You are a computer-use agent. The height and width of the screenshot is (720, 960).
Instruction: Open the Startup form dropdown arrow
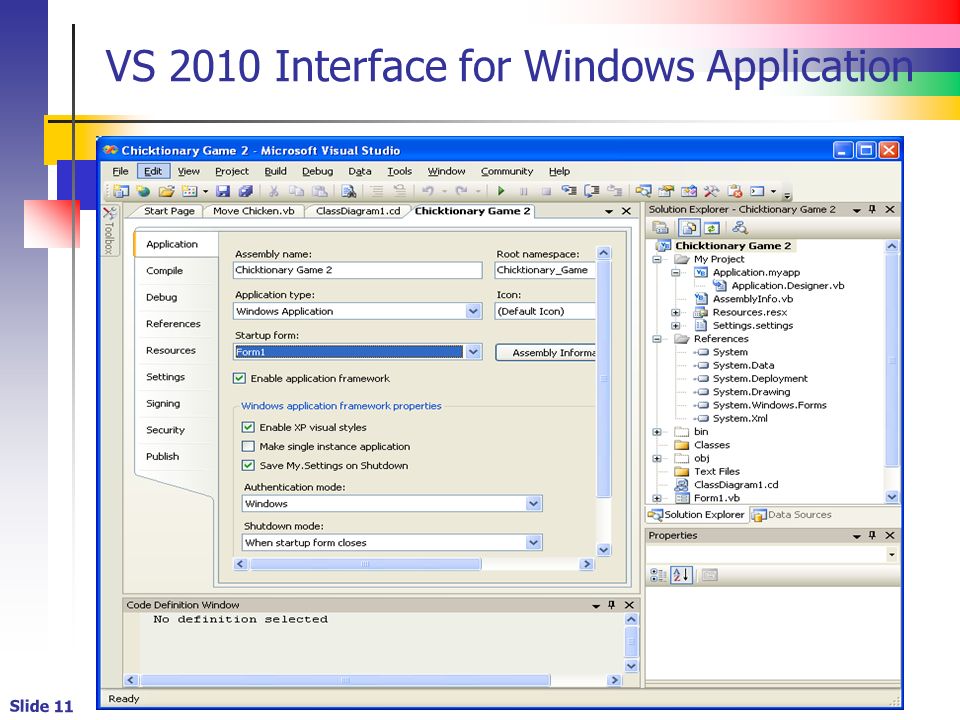(x=473, y=352)
